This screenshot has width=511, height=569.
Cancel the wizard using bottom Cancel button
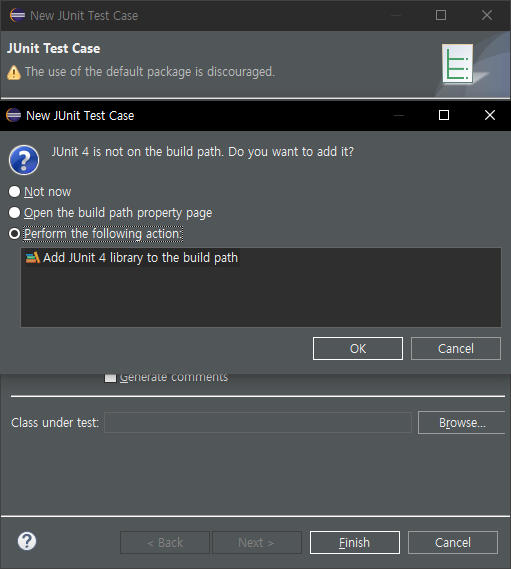point(453,543)
